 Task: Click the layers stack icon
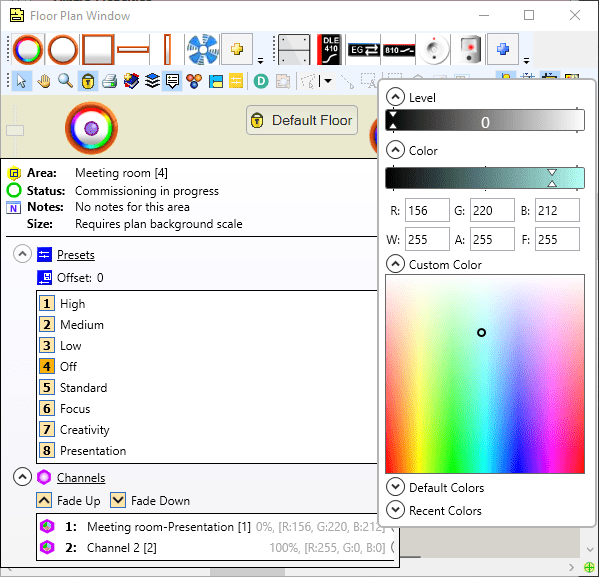[x=152, y=81]
